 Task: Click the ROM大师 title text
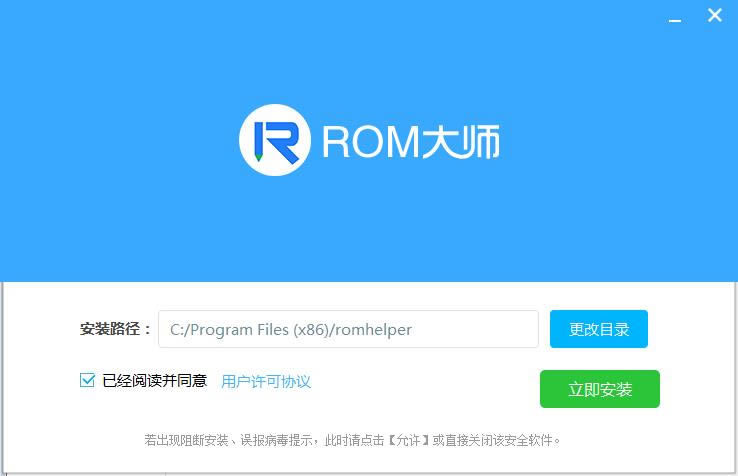[x=410, y=141]
